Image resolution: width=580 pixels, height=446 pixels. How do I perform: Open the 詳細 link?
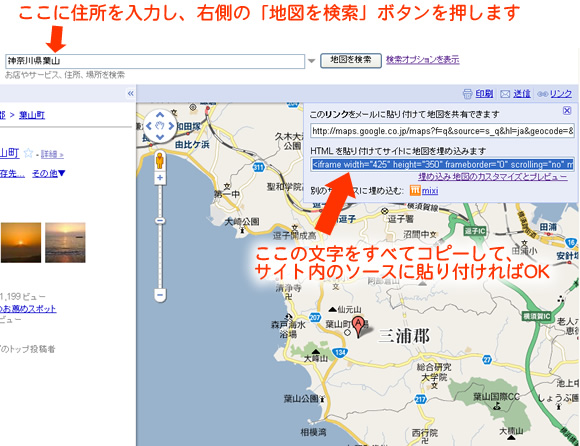click(52, 154)
